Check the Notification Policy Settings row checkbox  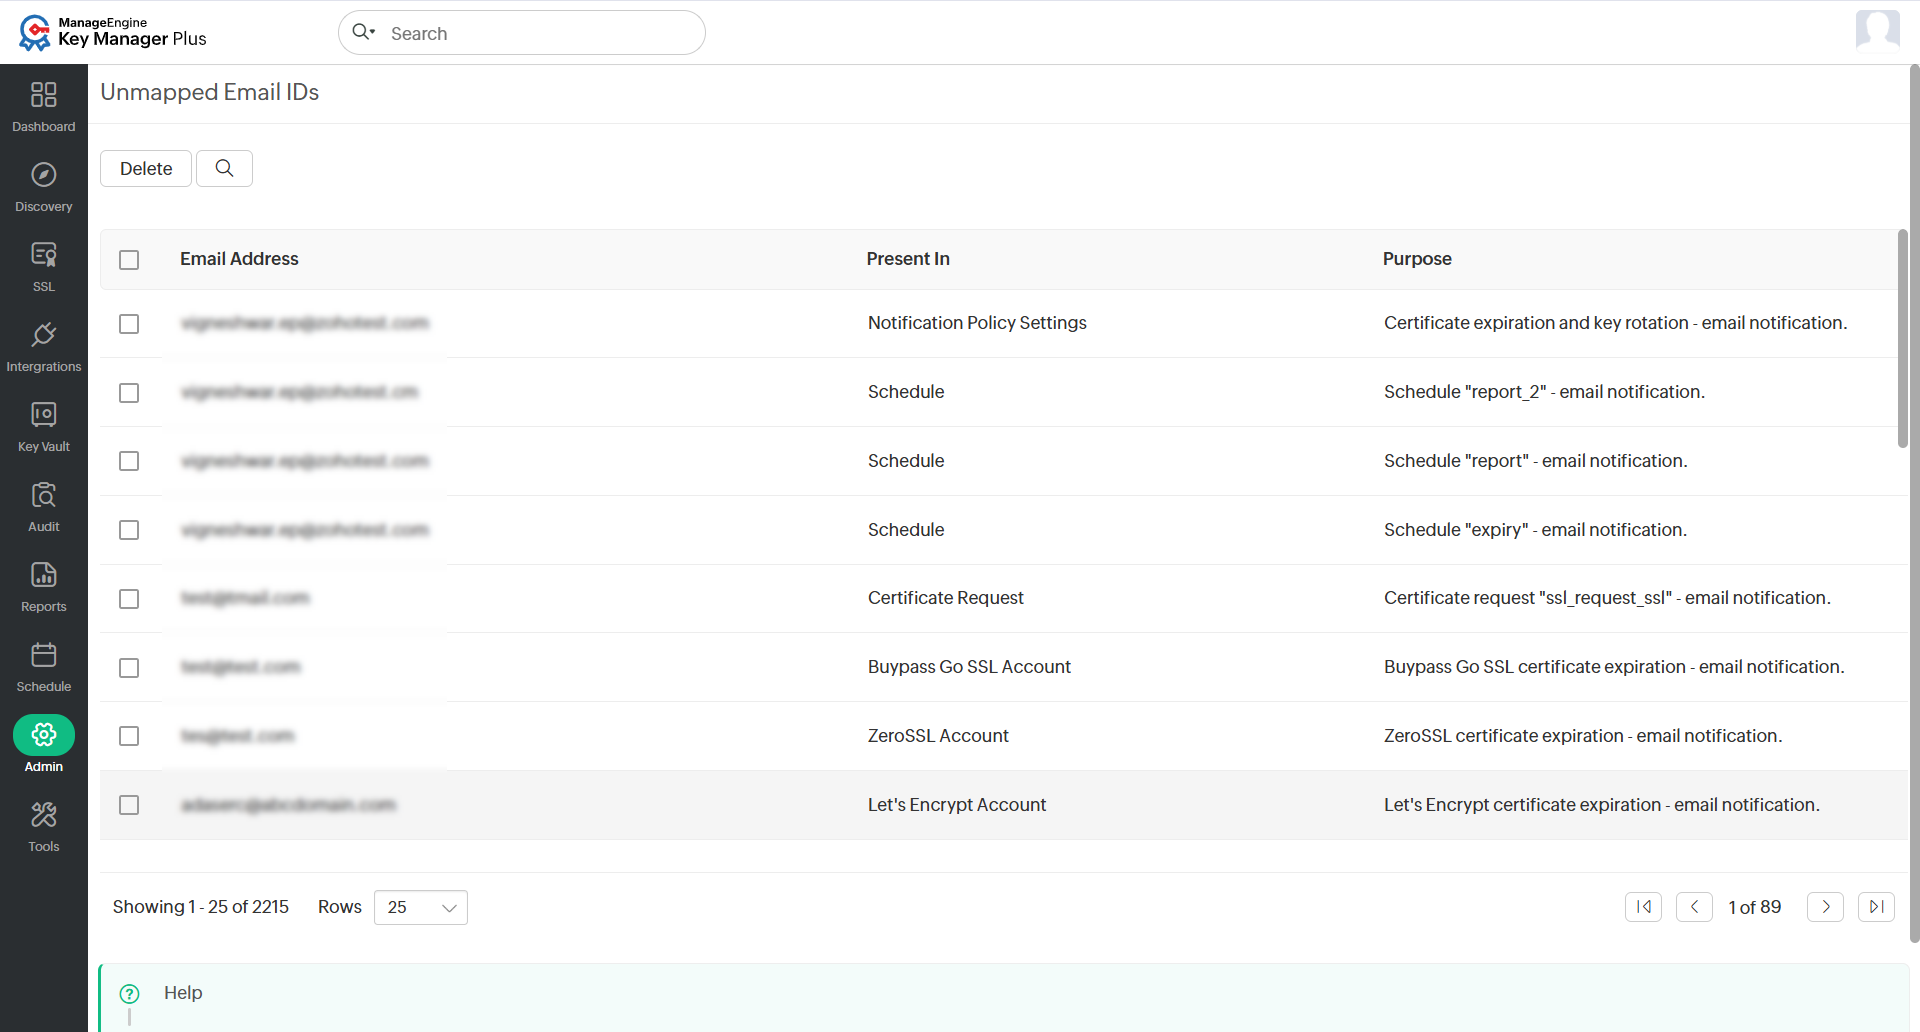tap(129, 324)
